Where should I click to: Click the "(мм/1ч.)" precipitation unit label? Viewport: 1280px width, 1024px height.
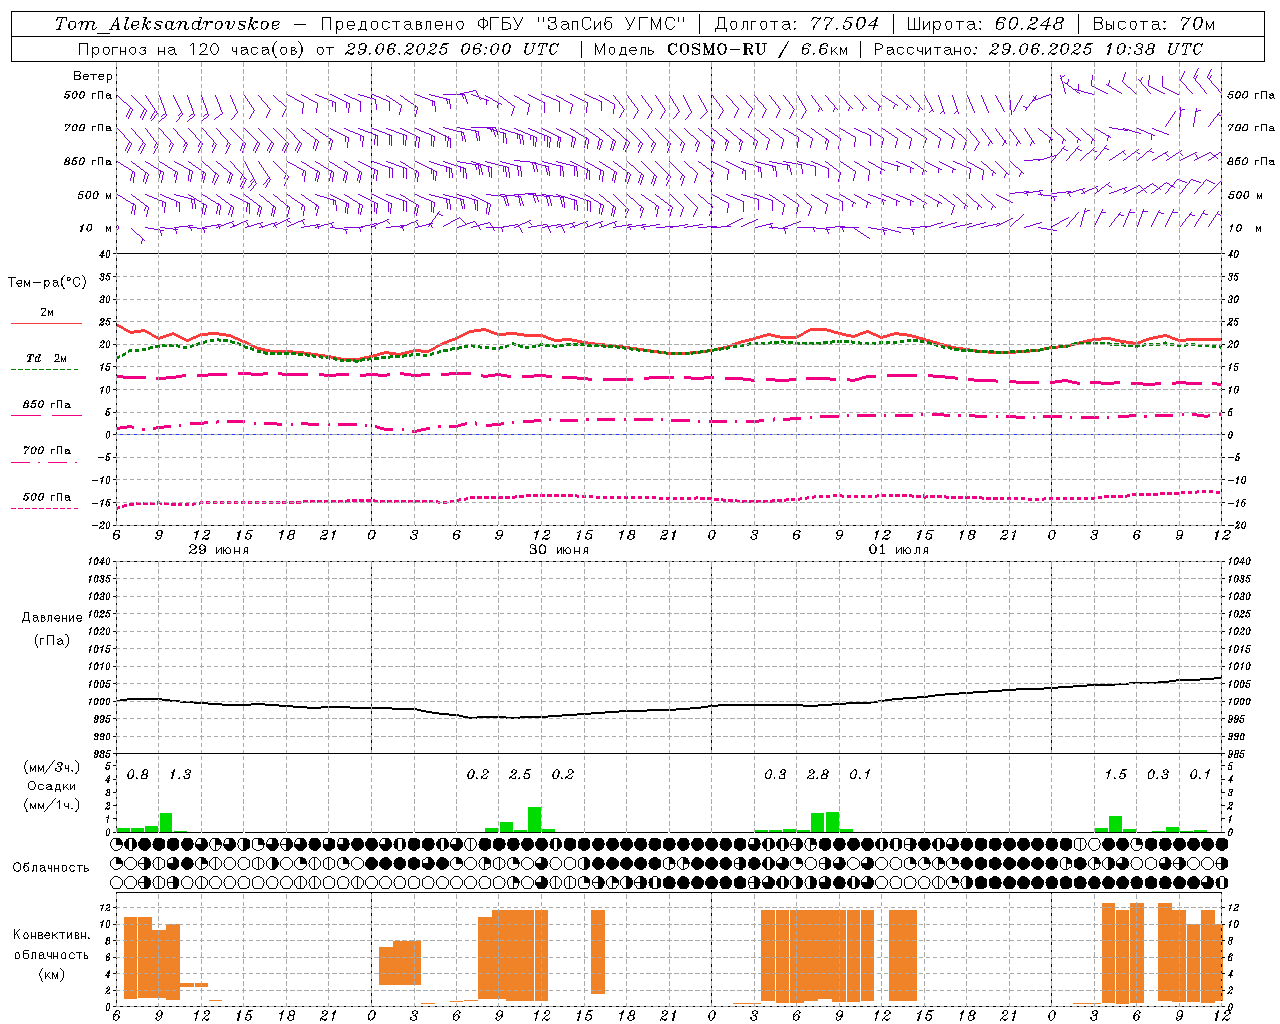click(51, 805)
